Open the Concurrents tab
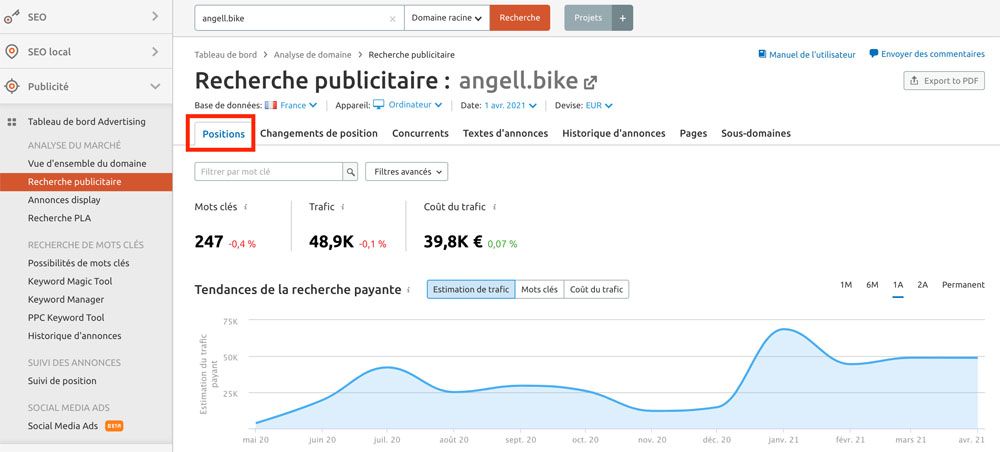 420,133
